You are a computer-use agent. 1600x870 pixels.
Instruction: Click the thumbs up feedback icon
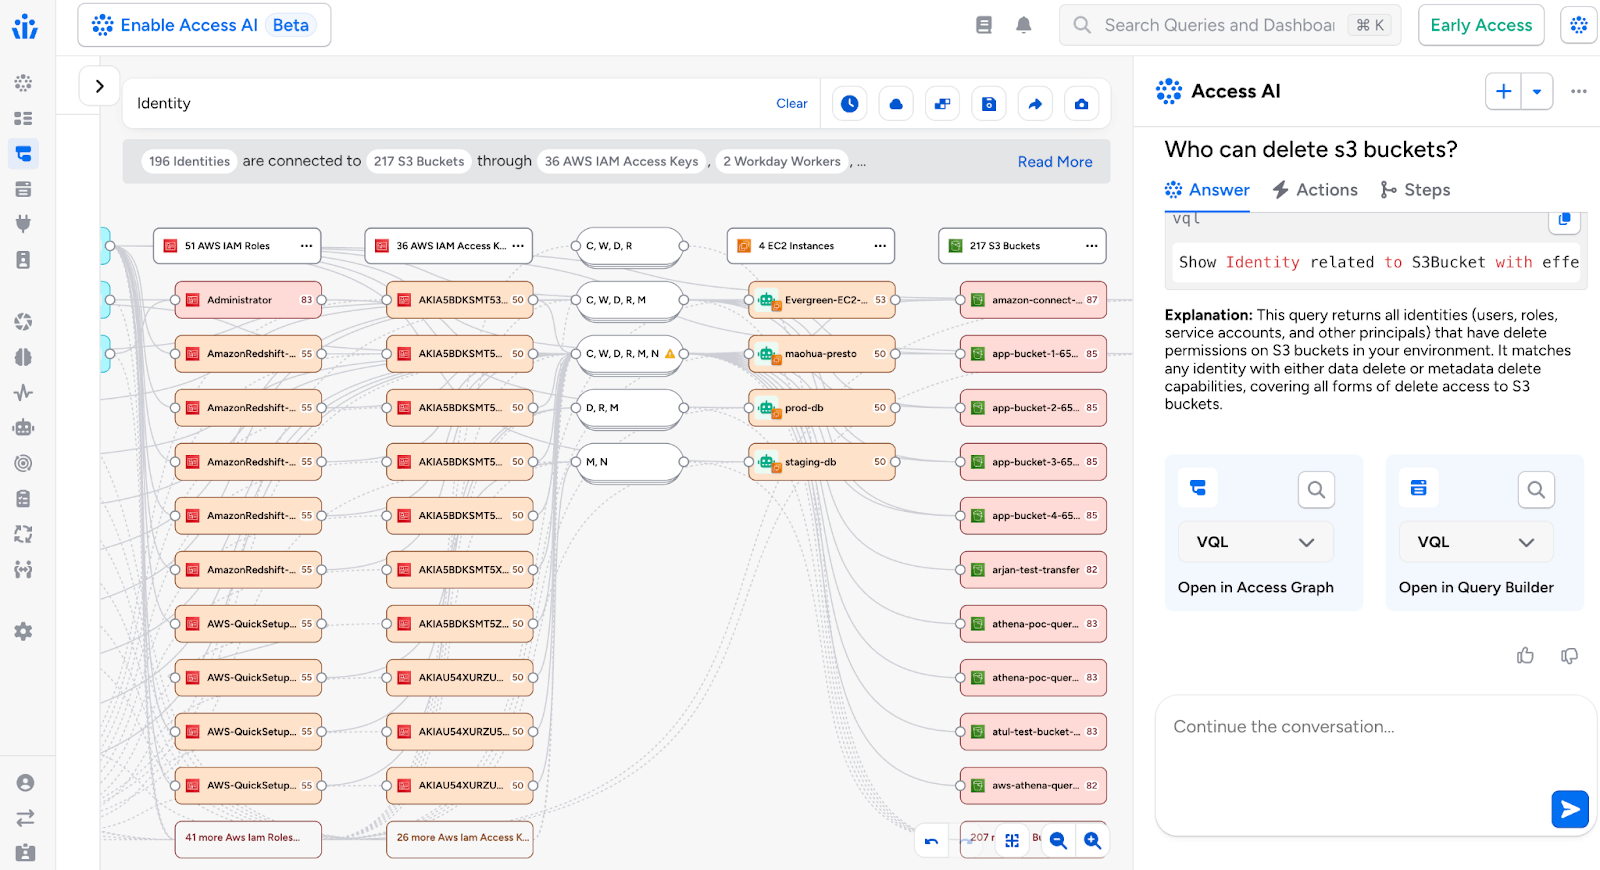pyautogui.click(x=1525, y=656)
